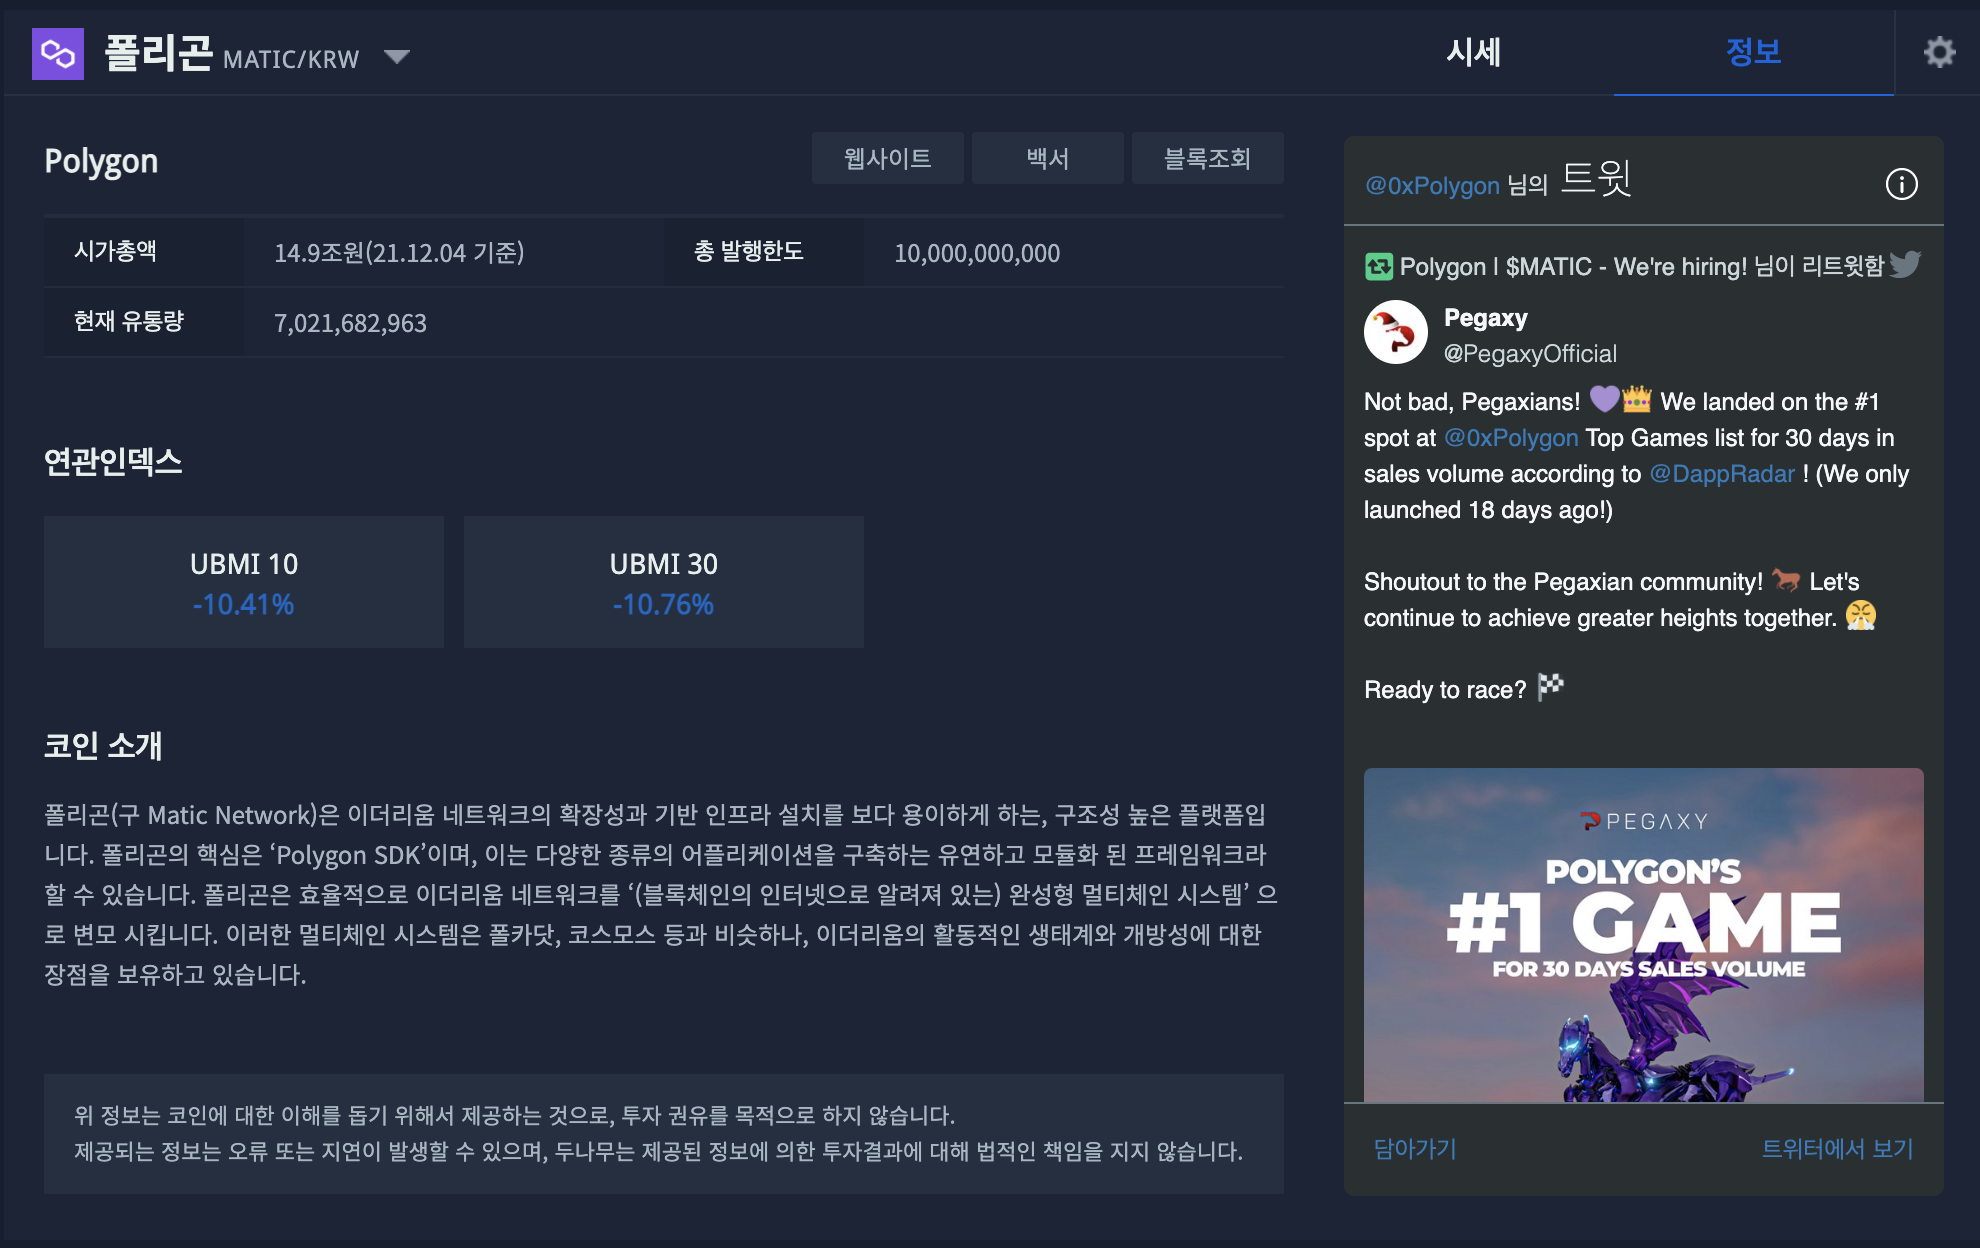The width and height of the screenshot is (1980, 1248).
Task: Click the Pegaxy profile avatar
Action: (x=1395, y=332)
